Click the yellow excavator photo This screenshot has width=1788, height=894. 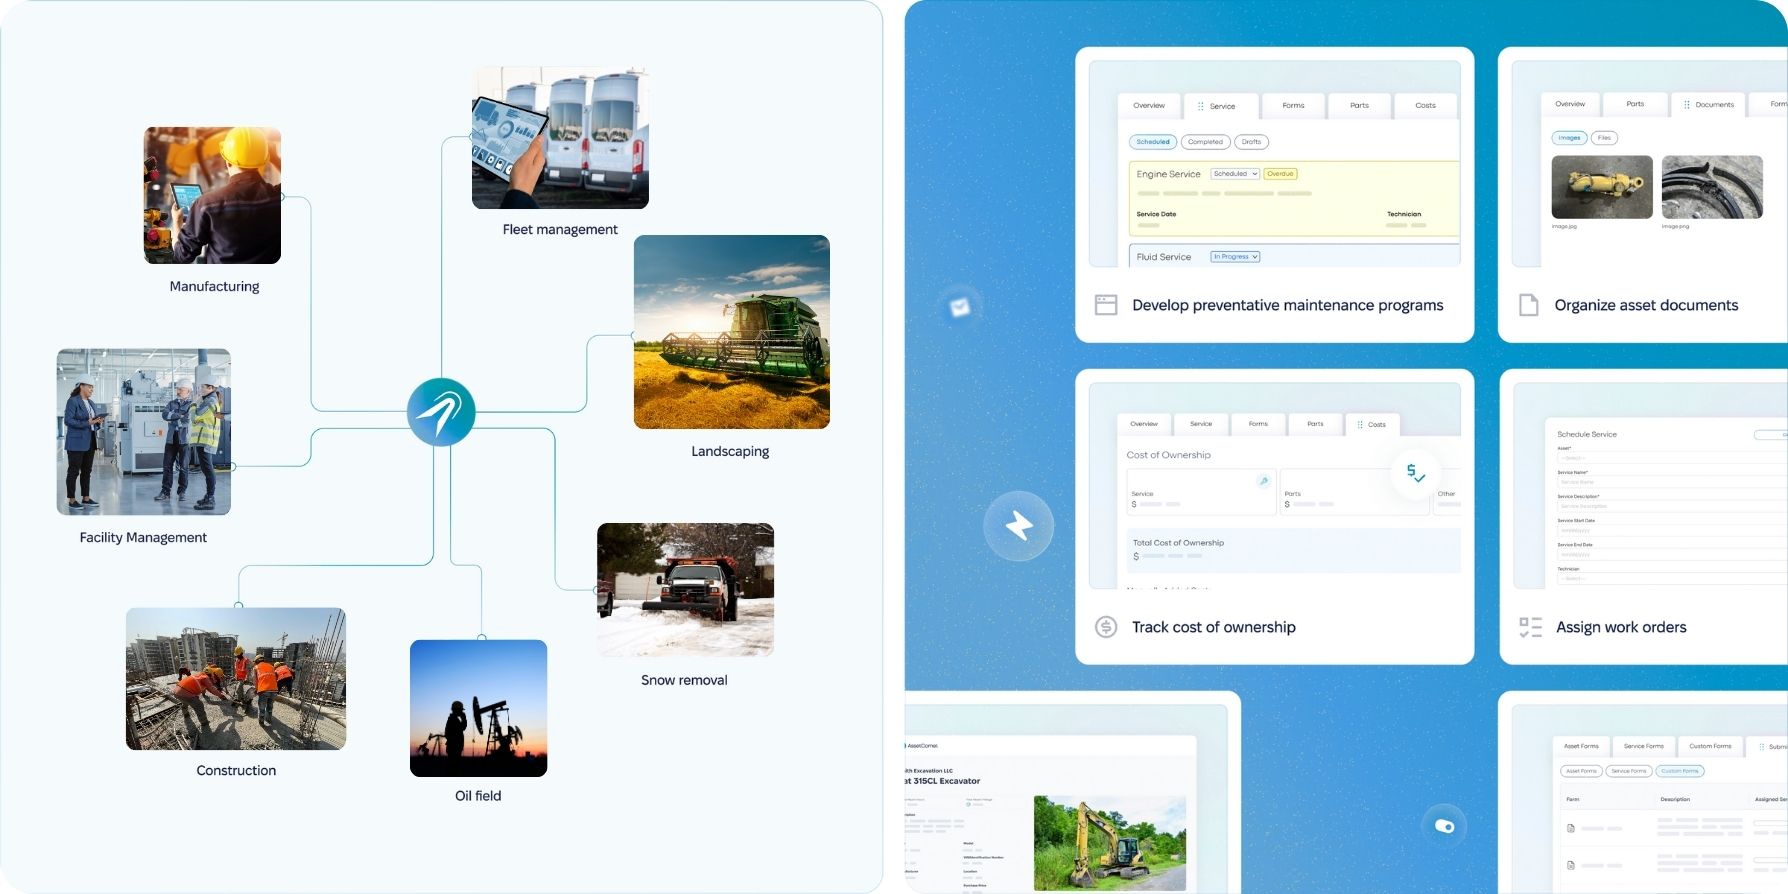click(1110, 843)
